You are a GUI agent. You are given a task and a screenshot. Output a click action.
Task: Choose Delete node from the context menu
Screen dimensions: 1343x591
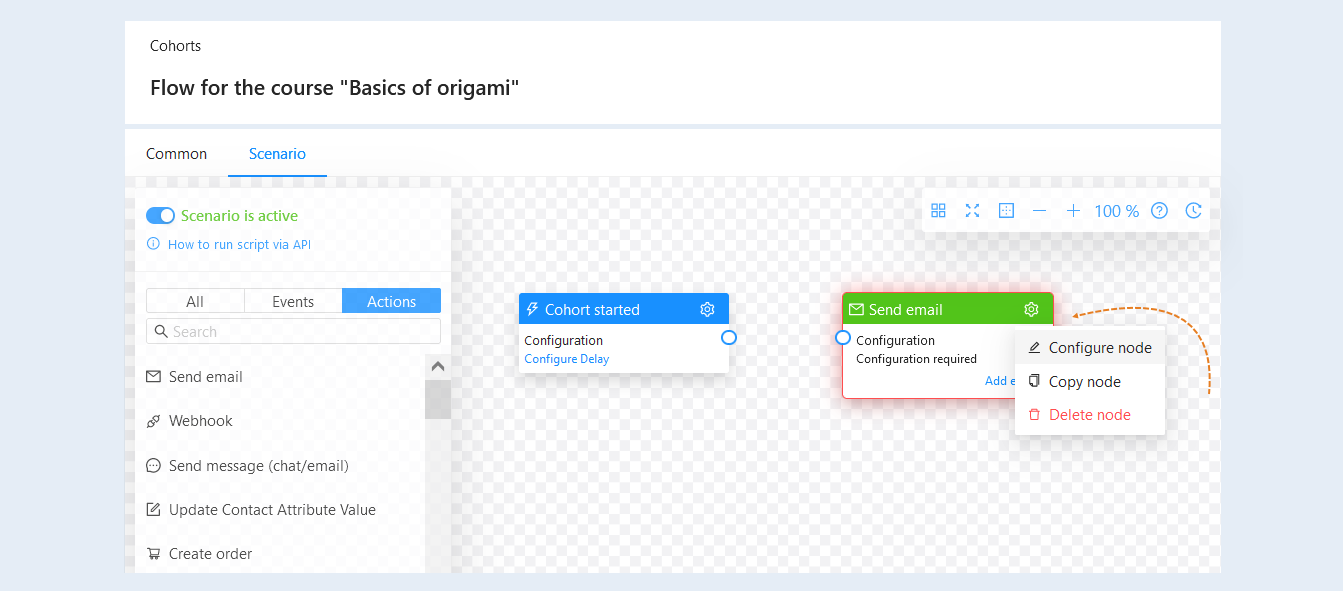(x=1090, y=414)
